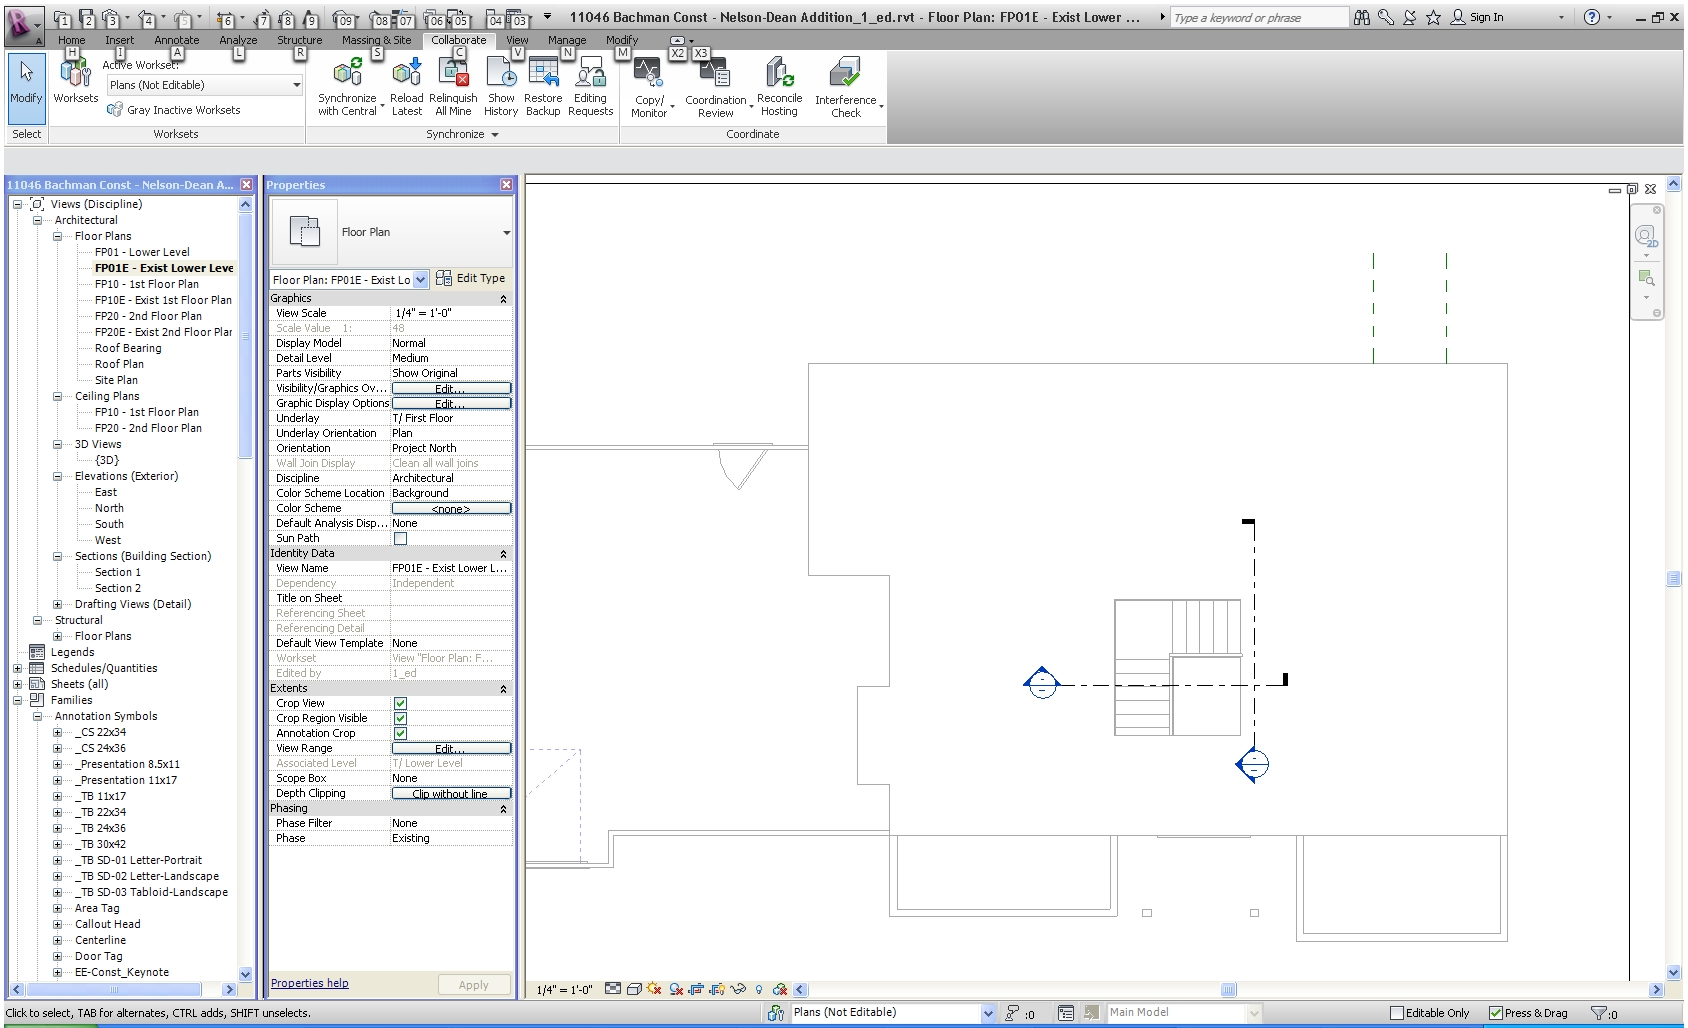The height and width of the screenshot is (1028, 1688).
Task: Click the Reload Latest icon
Action: (406, 74)
